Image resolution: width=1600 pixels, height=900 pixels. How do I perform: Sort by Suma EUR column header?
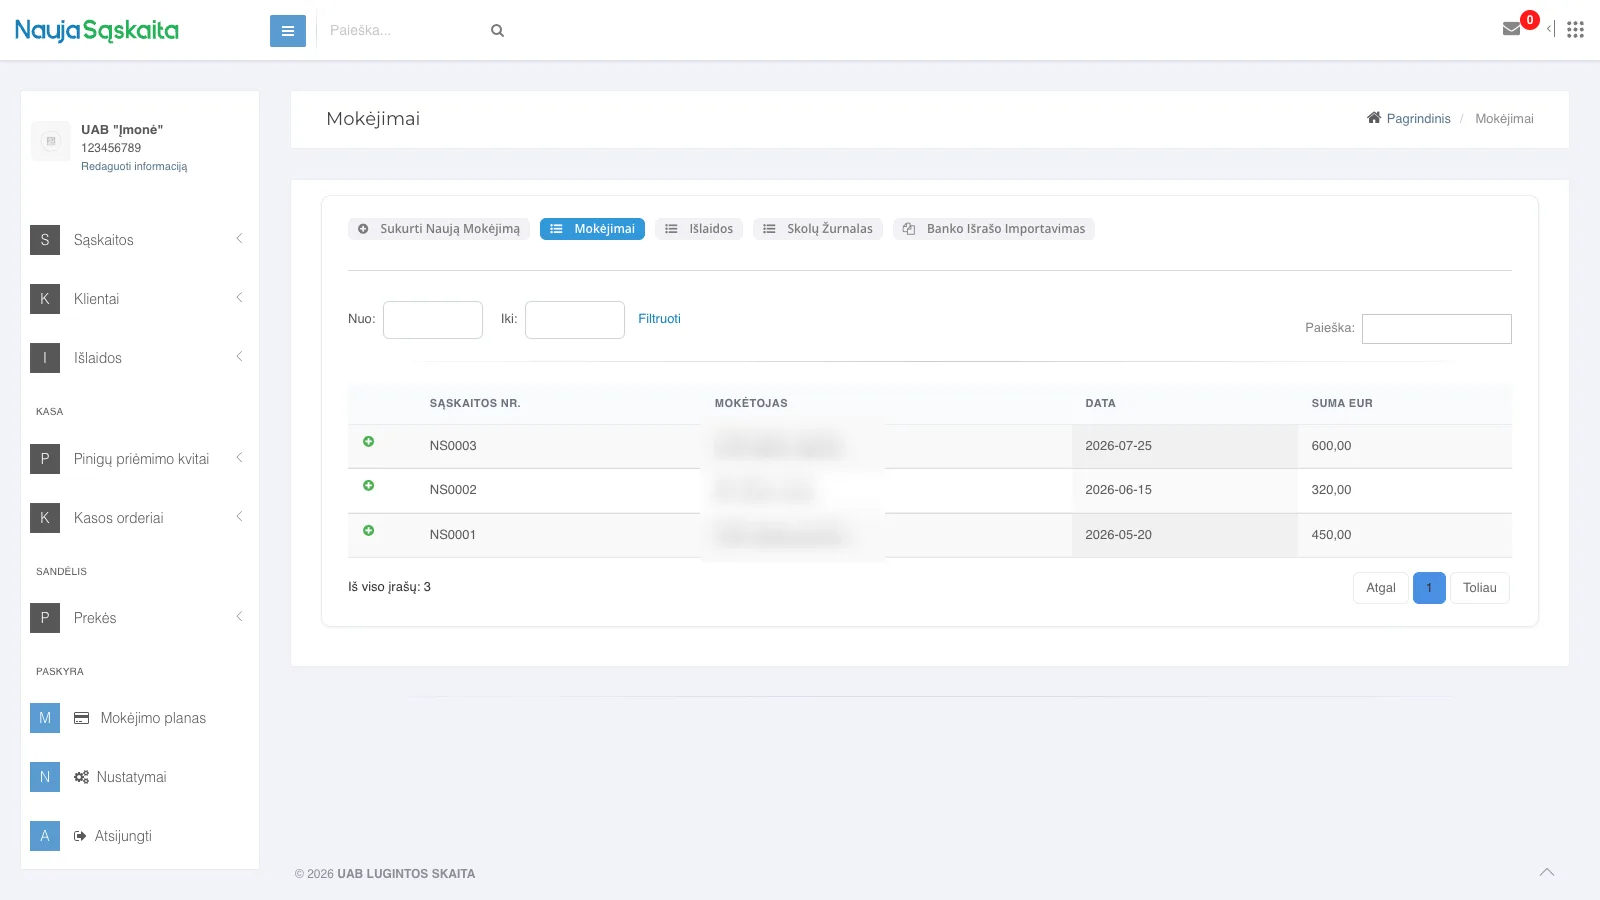click(x=1342, y=403)
